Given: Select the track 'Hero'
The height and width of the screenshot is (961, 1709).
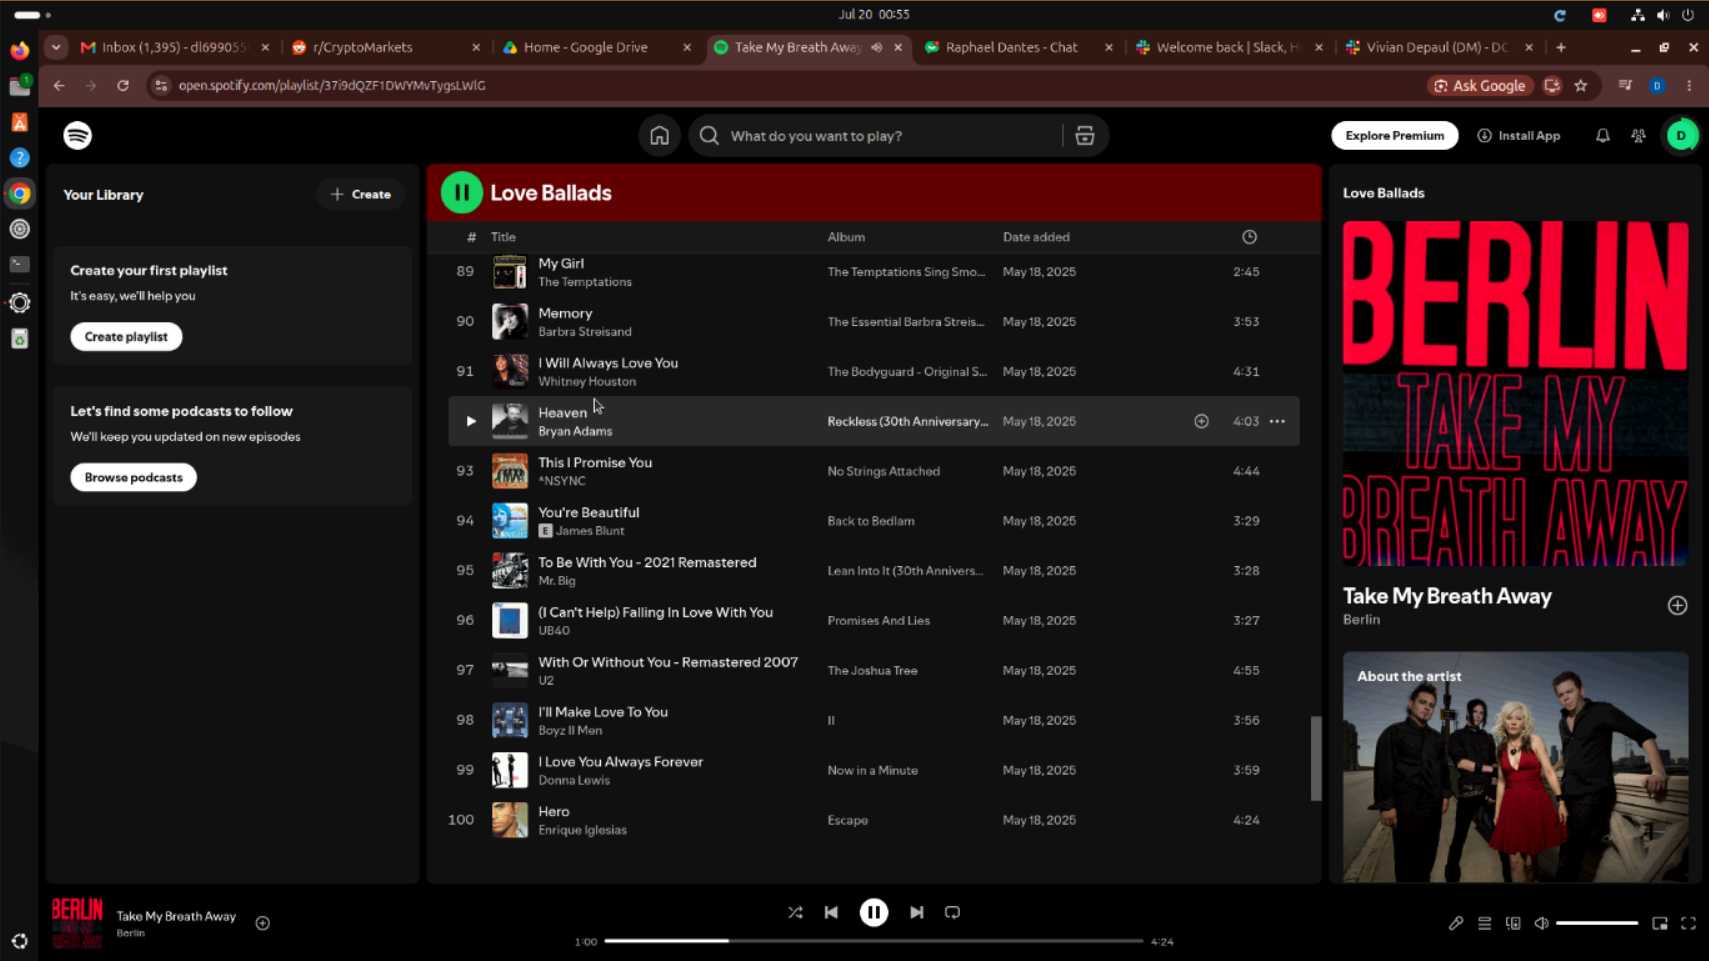Looking at the screenshot, I should [x=874, y=820].
